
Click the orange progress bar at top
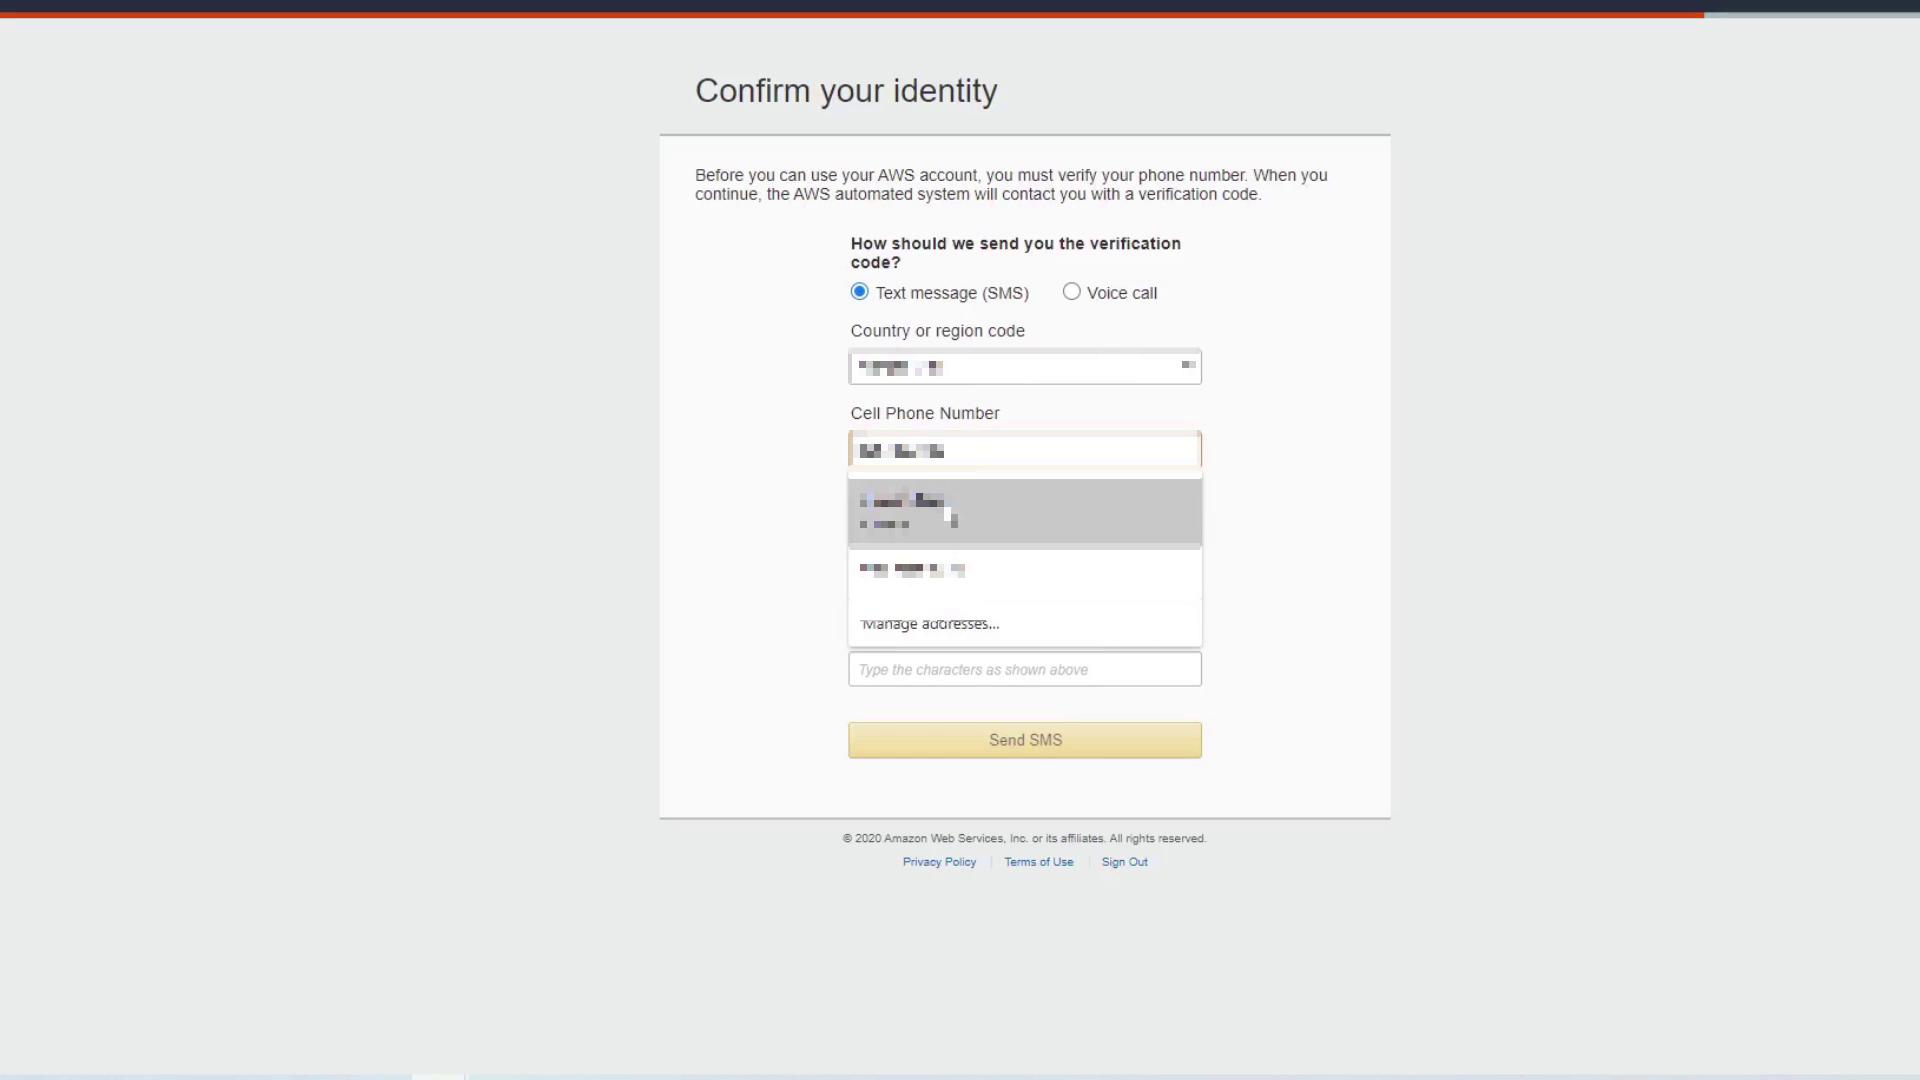[x=850, y=15]
